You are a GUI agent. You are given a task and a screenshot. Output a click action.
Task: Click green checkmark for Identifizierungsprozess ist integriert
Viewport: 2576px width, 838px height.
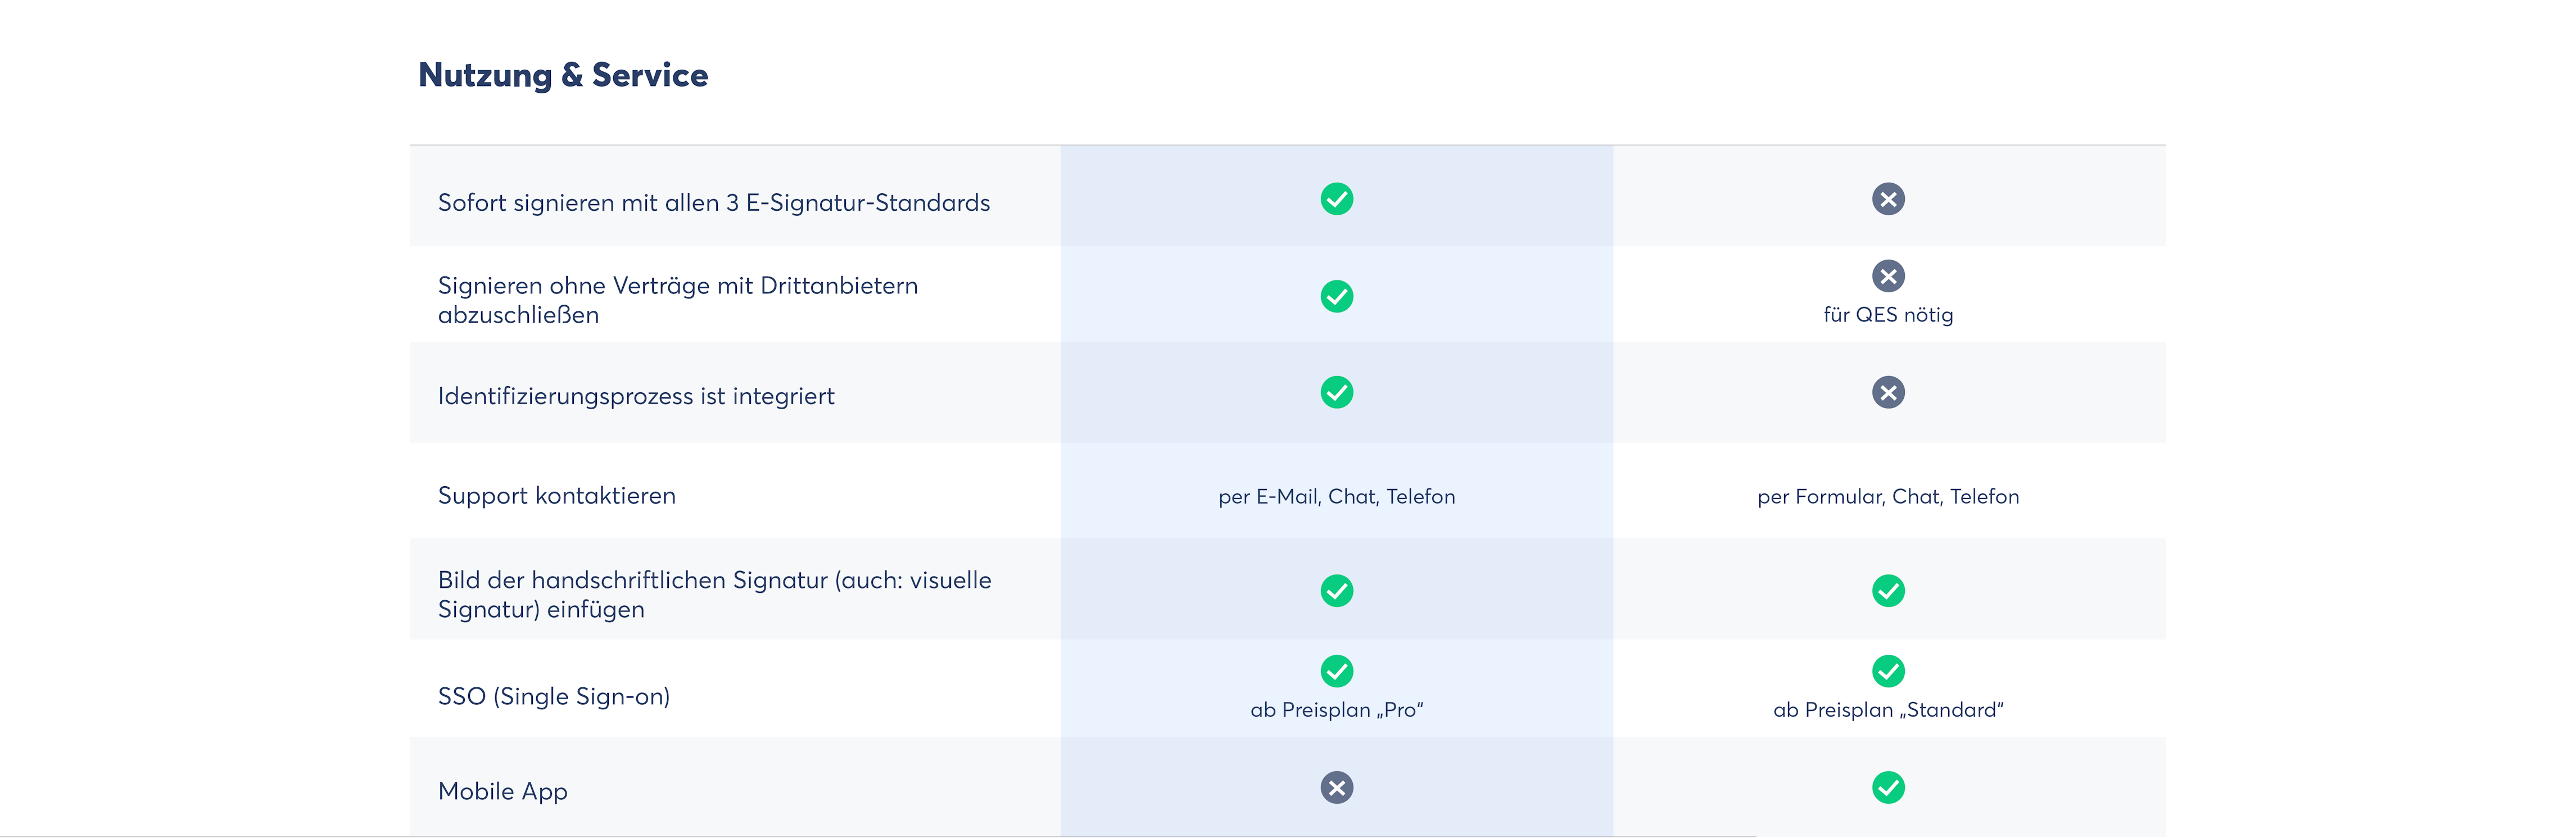(1336, 393)
